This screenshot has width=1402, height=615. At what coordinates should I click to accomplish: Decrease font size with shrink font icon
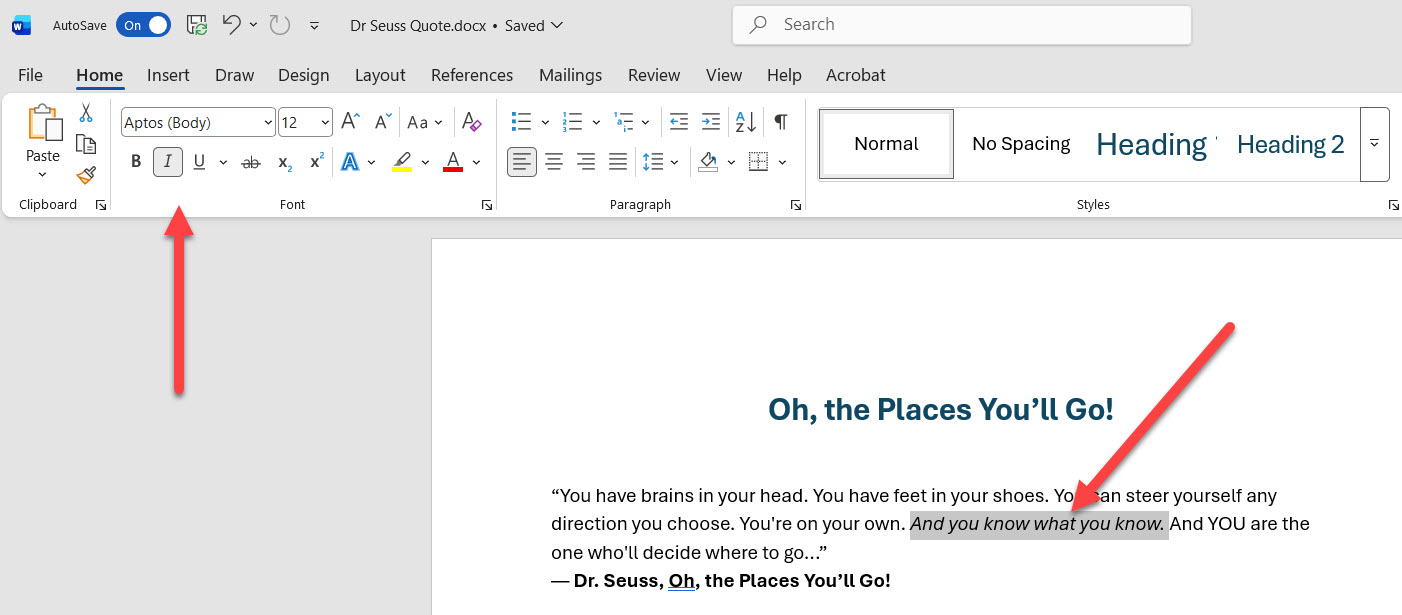click(x=383, y=122)
